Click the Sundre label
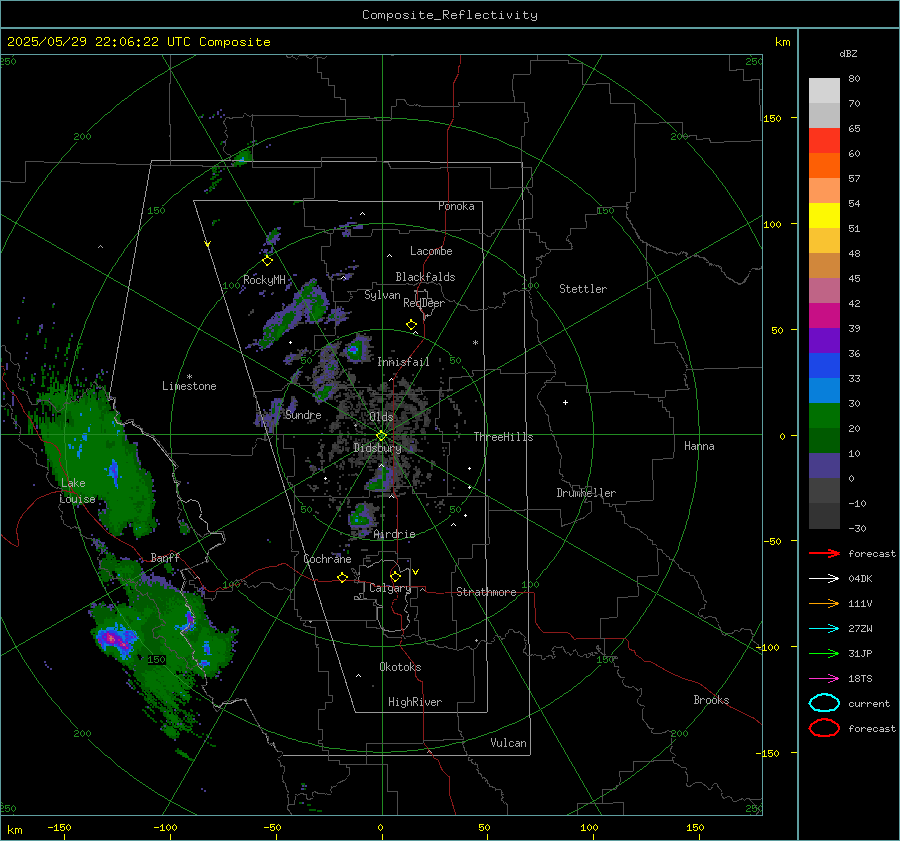The height and width of the screenshot is (841, 900). click(x=303, y=414)
